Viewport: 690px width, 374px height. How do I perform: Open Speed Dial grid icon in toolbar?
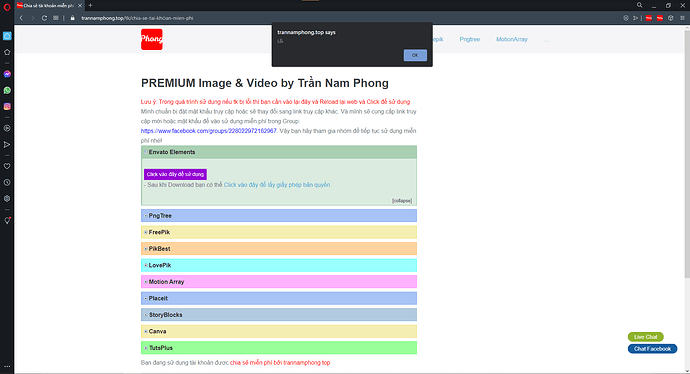pos(56,18)
